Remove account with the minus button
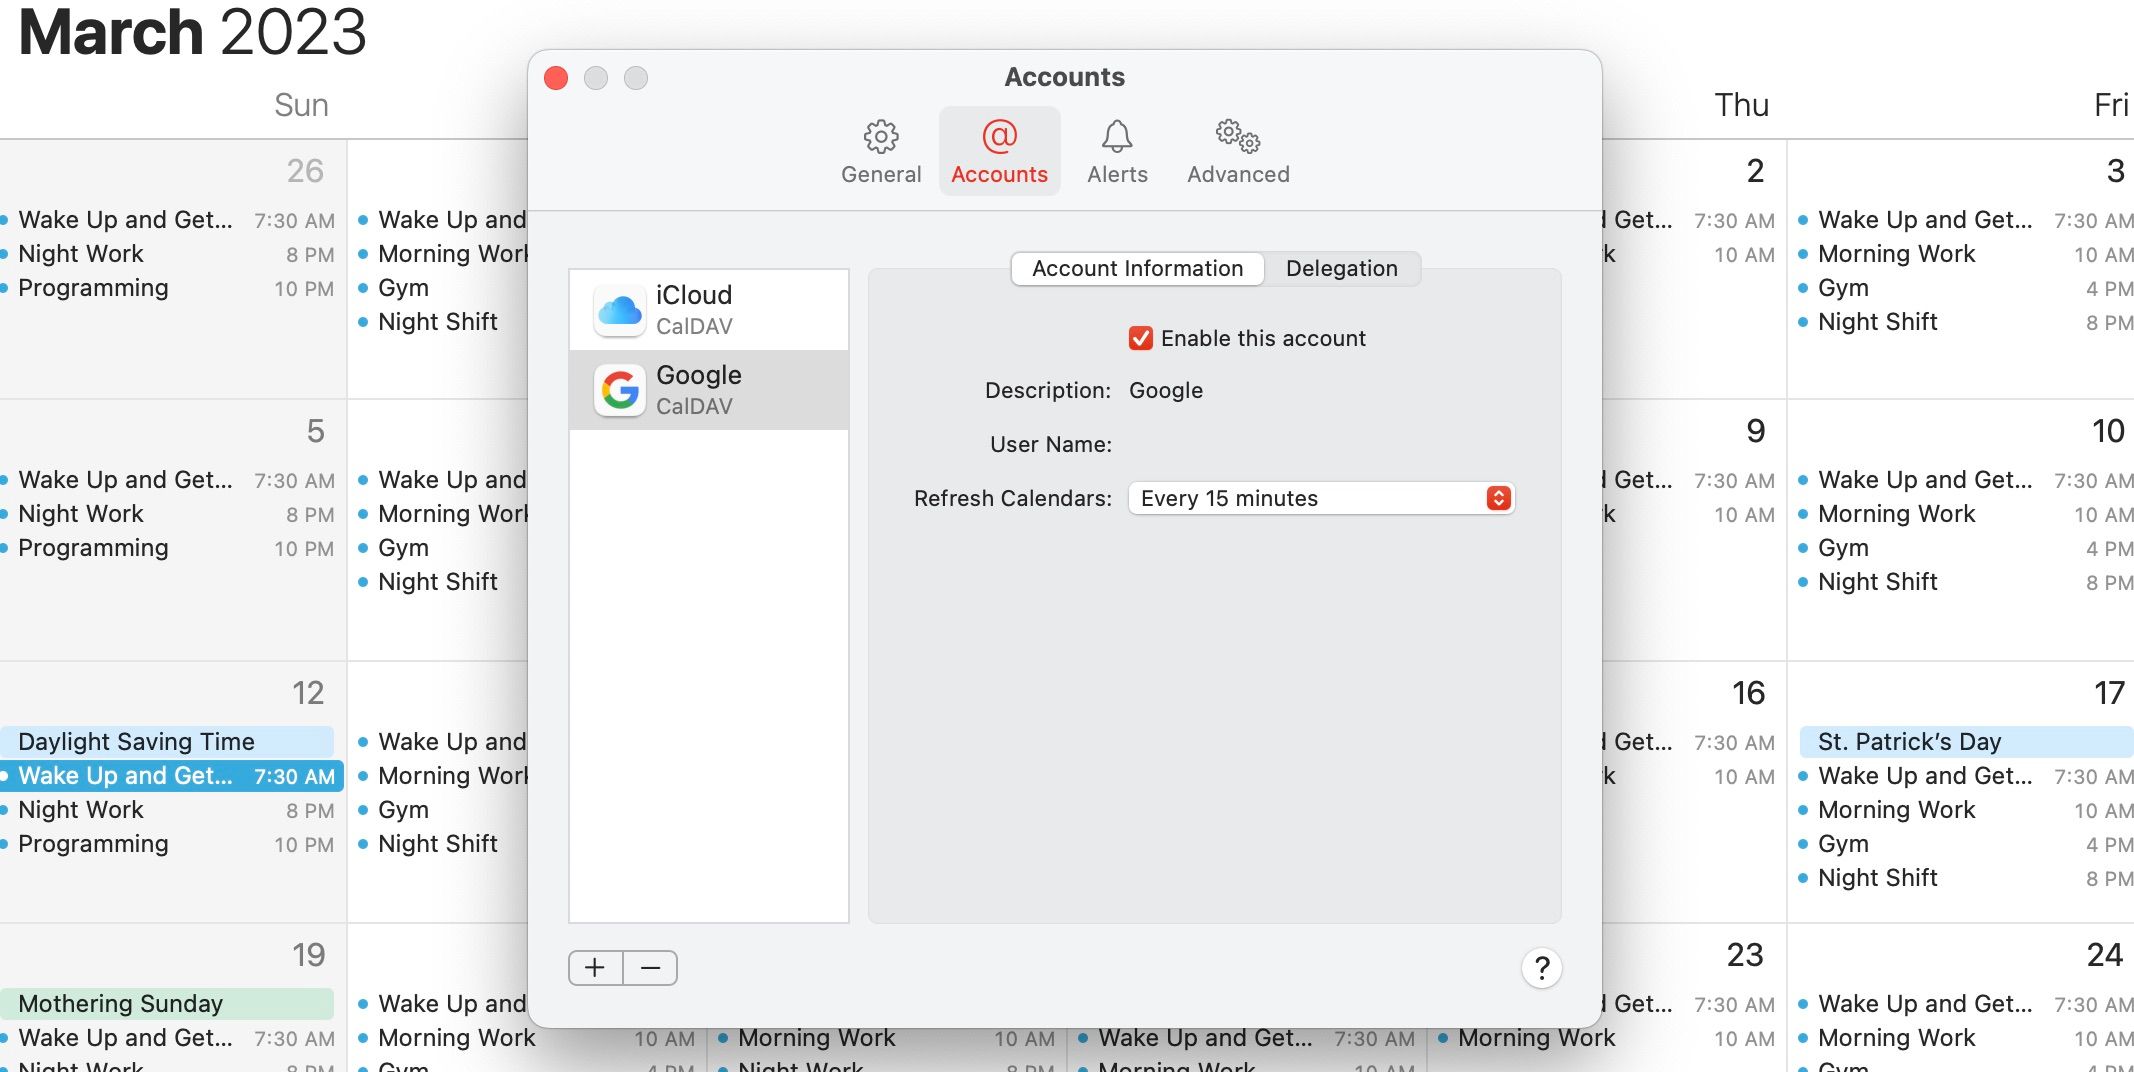This screenshot has height=1072, width=2134. pyautogui.click(x=651, y=968)
